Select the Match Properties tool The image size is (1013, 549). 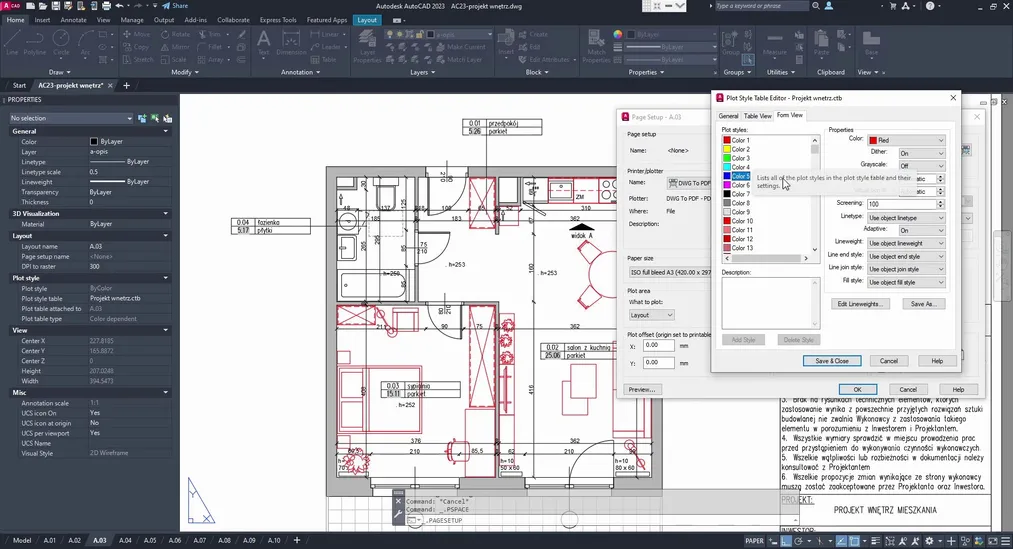tap(596, 46)
